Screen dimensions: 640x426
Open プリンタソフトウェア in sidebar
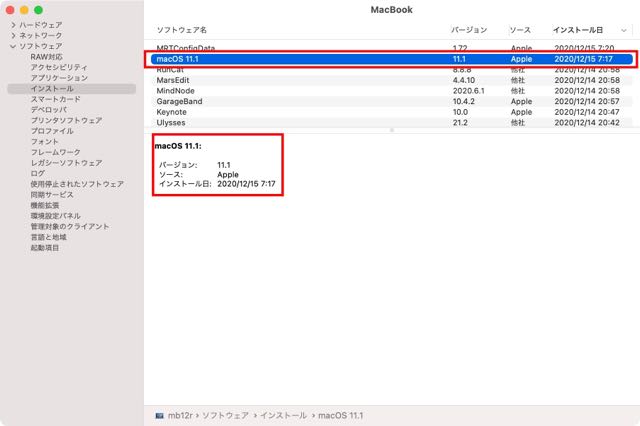click(x=67, y=120)
